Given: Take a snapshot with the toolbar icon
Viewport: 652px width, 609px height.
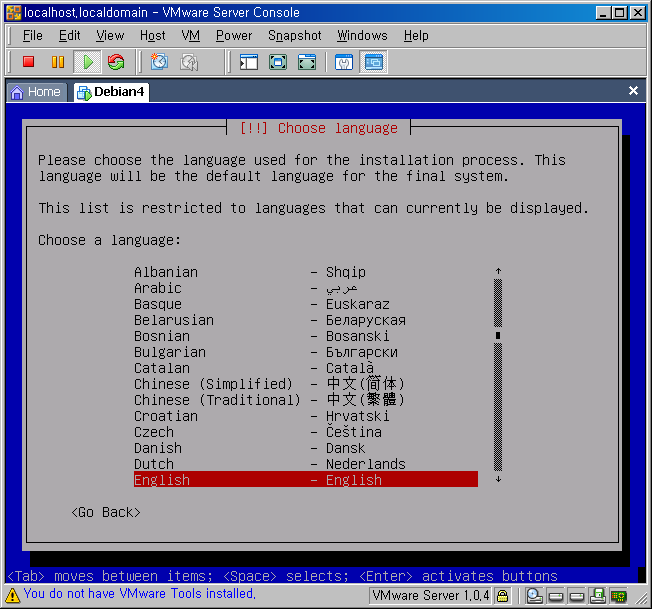Looking at the screenshot, I should click(x=159, y=62).
